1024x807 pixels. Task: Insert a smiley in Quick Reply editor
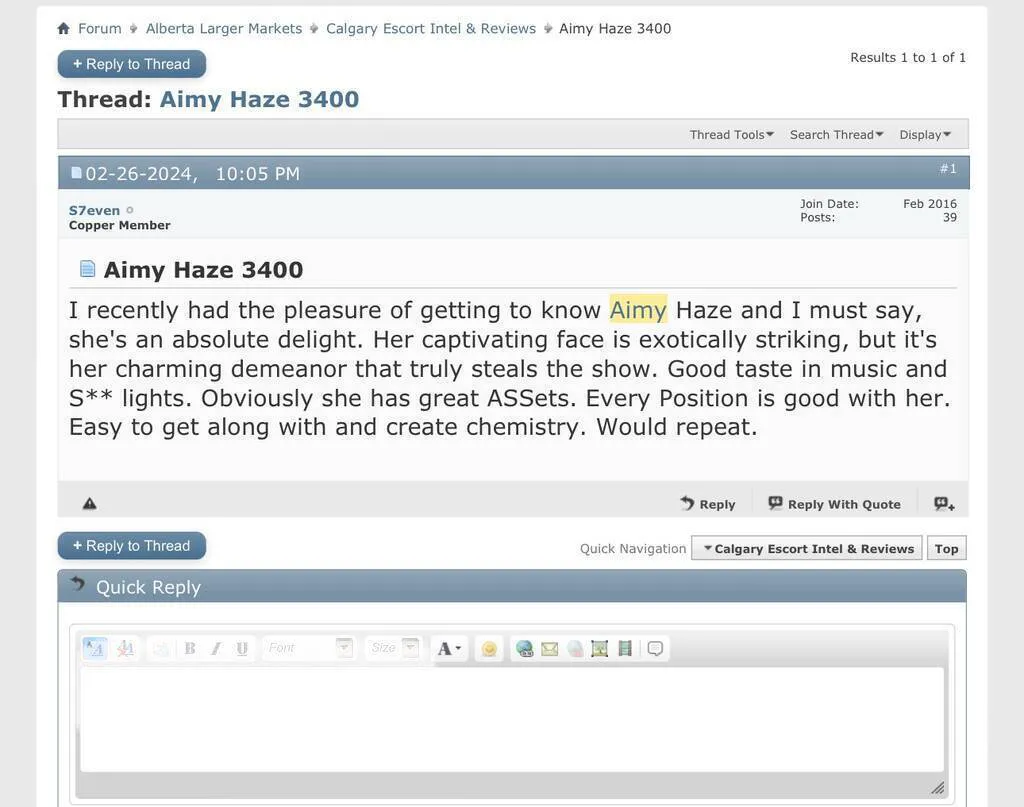tap(489, 649)
